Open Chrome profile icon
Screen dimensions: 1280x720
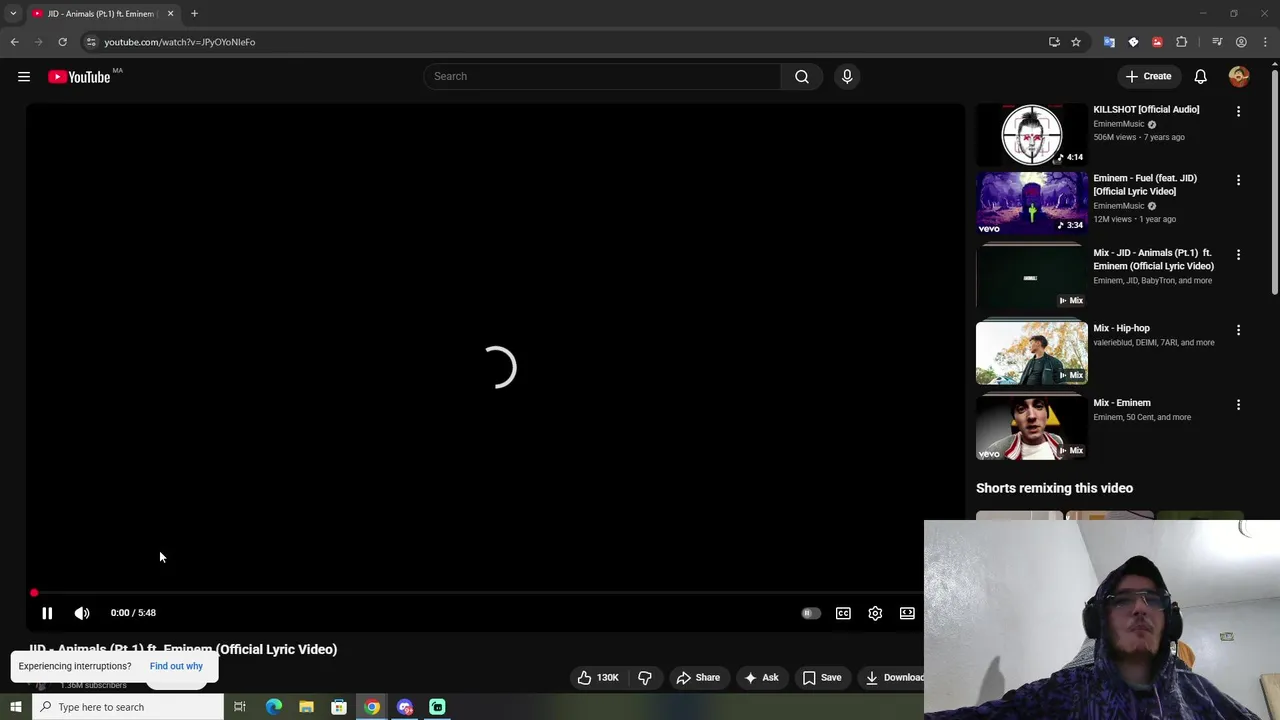tap(1241, 42)
